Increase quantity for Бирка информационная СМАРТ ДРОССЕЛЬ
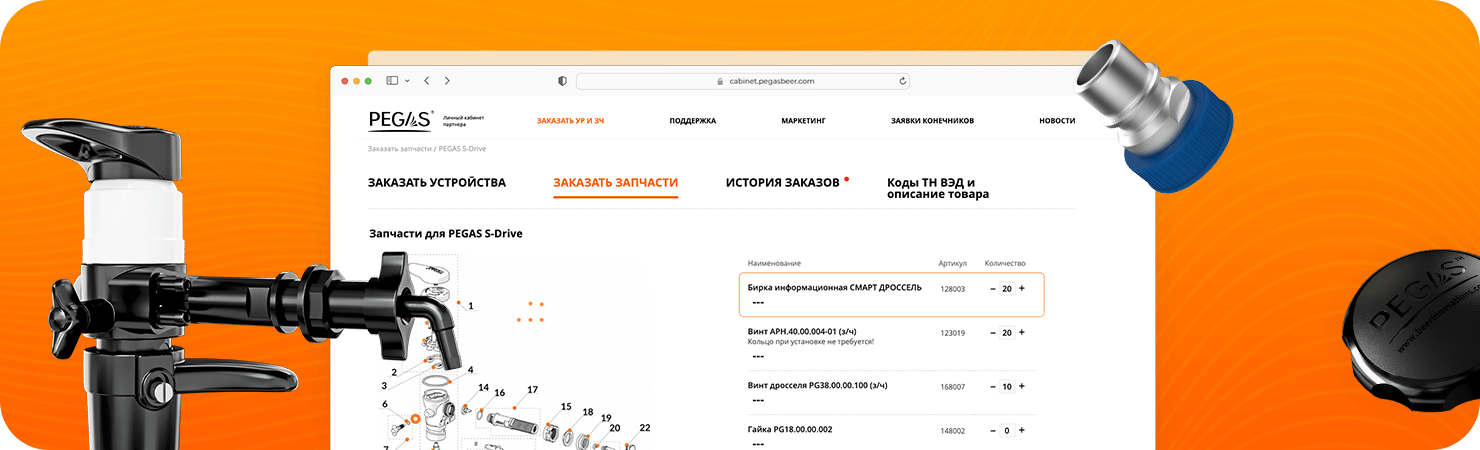1480x450 pixels. coord(1021,288)
